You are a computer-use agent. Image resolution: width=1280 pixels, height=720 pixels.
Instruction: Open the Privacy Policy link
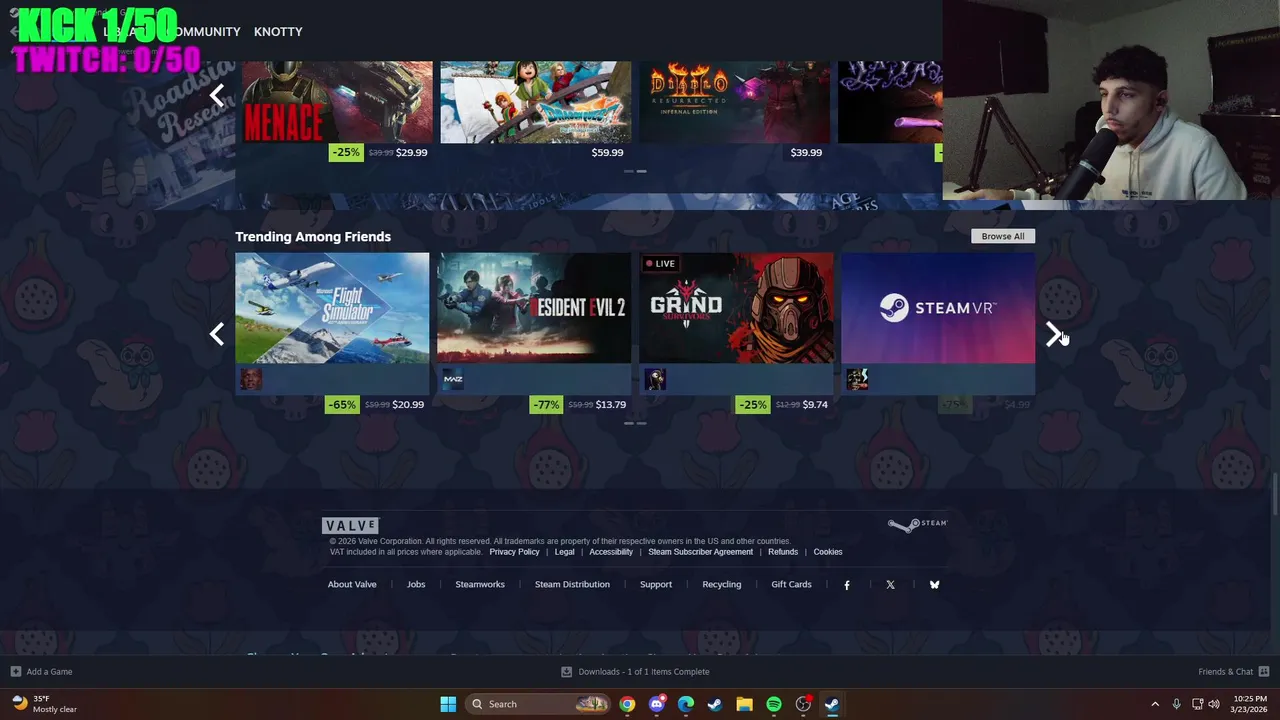click(514, 552)
